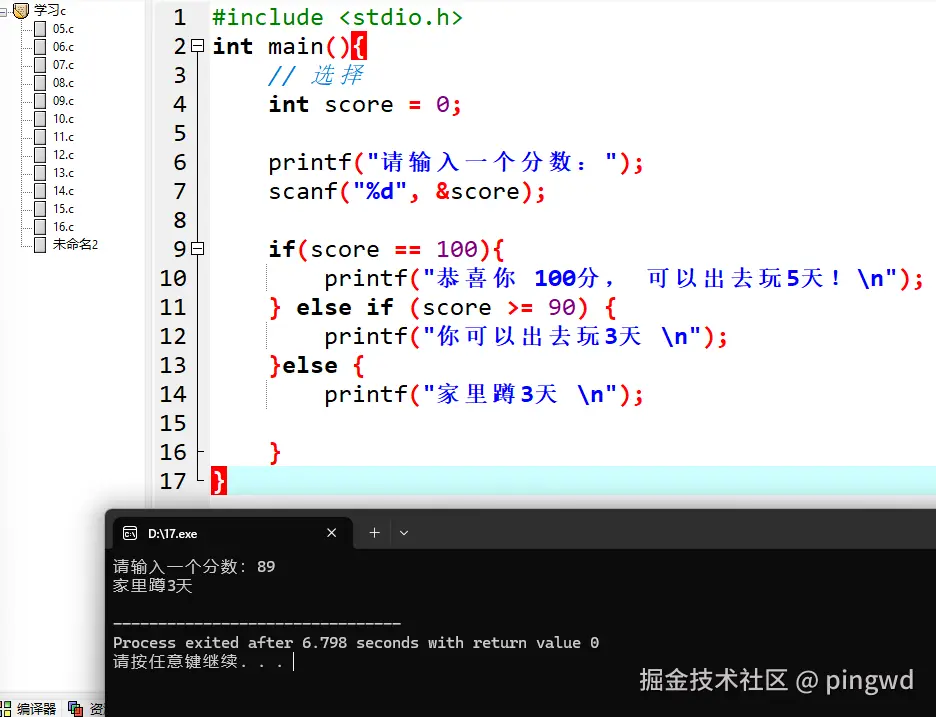Click the 编译器 grid icon at the bottom
This screenshot has height=717, width=936.
(x=5, y=709)
